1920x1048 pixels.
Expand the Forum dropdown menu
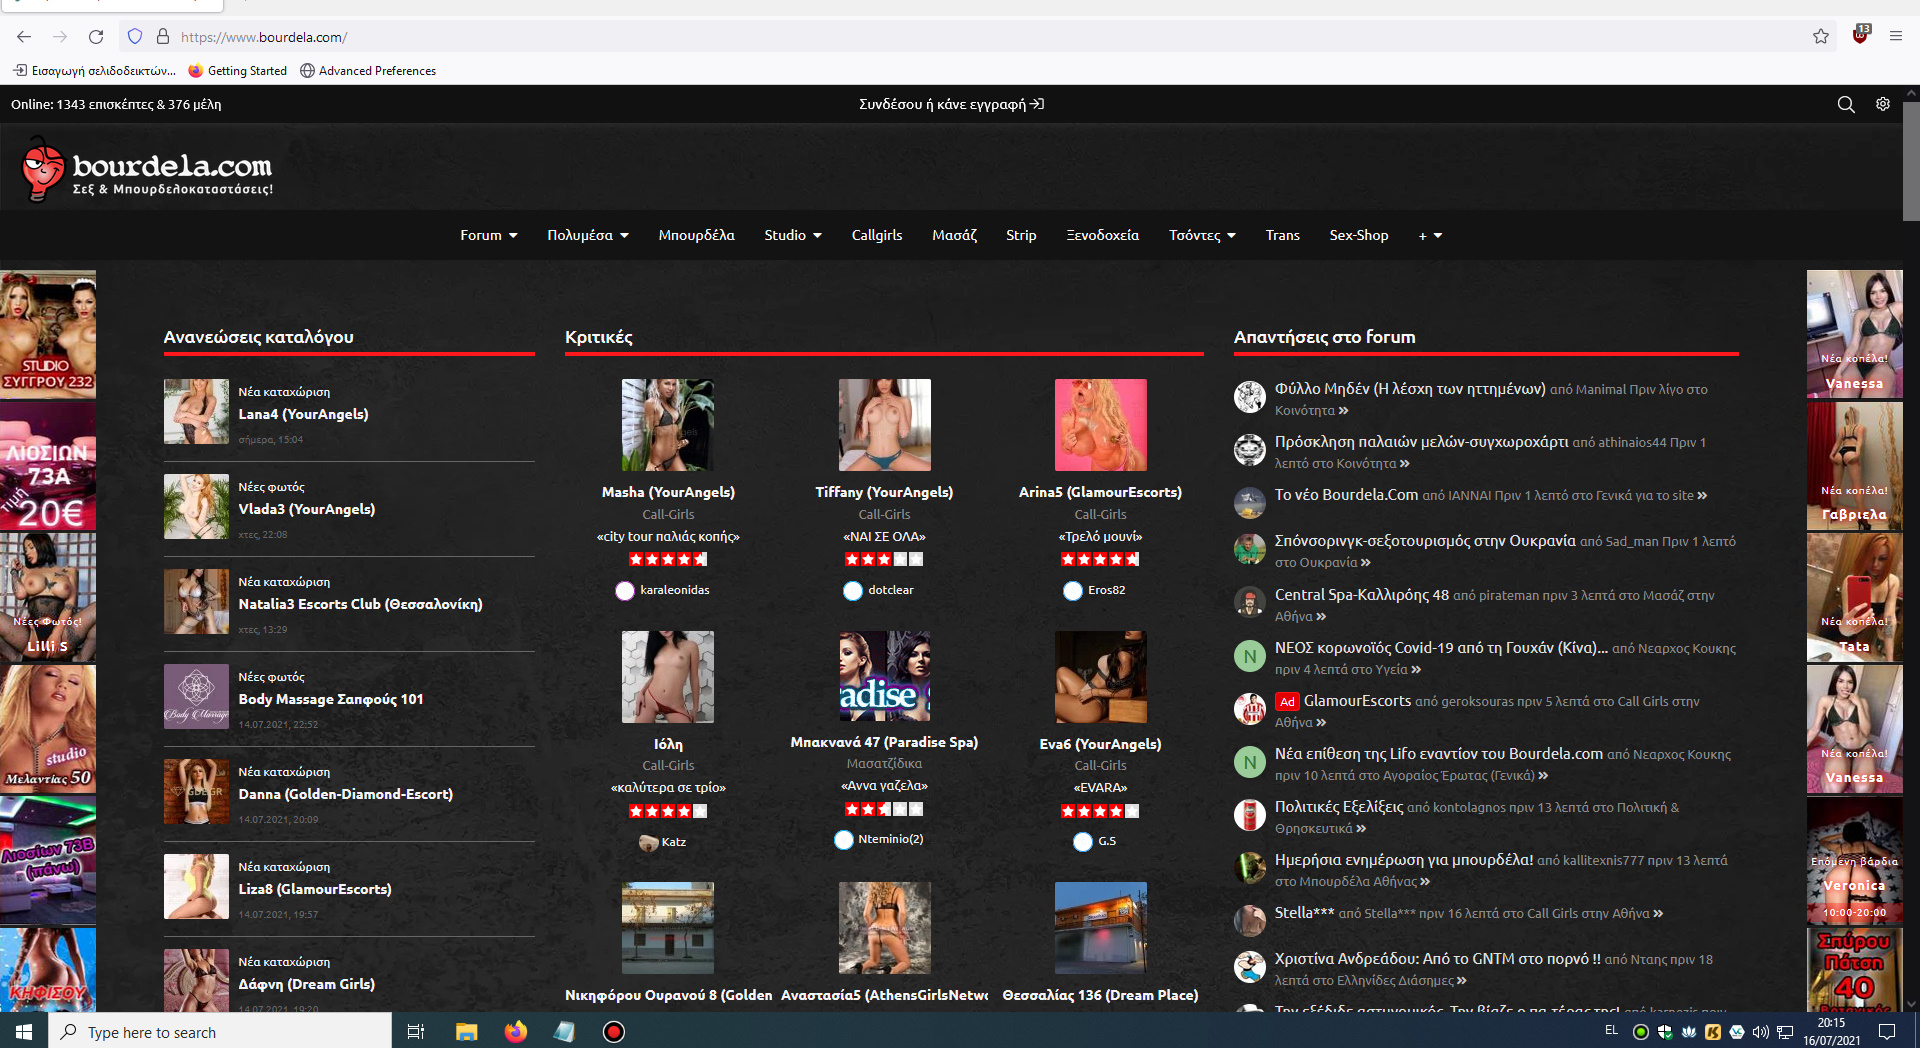[489, 235]
